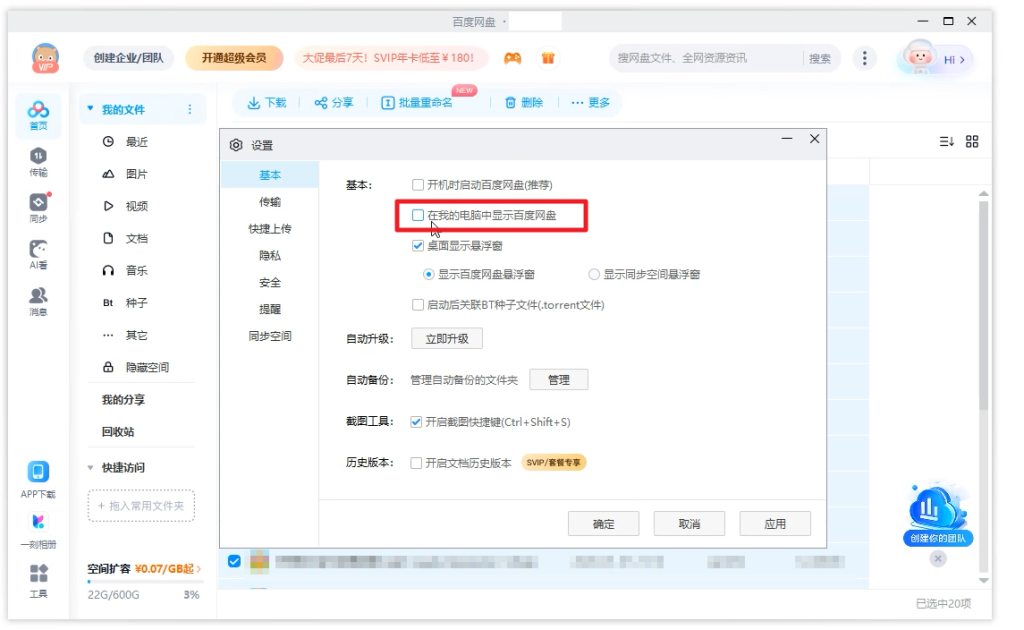This screenshot has height=630, width=1024.
Task: Click the search box 搜网盘文件
Action: 705,59
